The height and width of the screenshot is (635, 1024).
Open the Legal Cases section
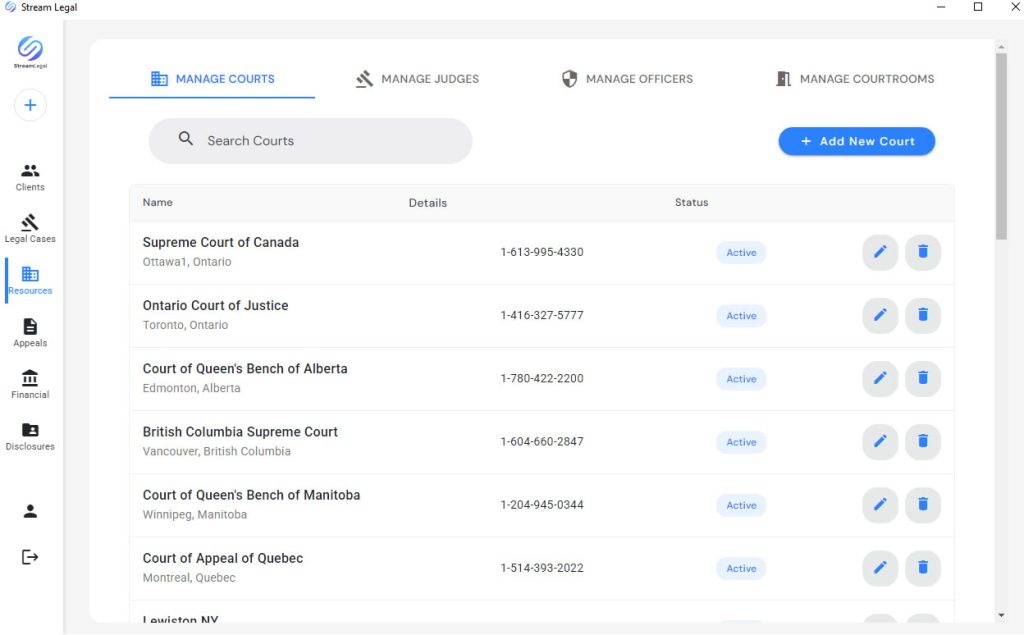(x=30, y=229)
